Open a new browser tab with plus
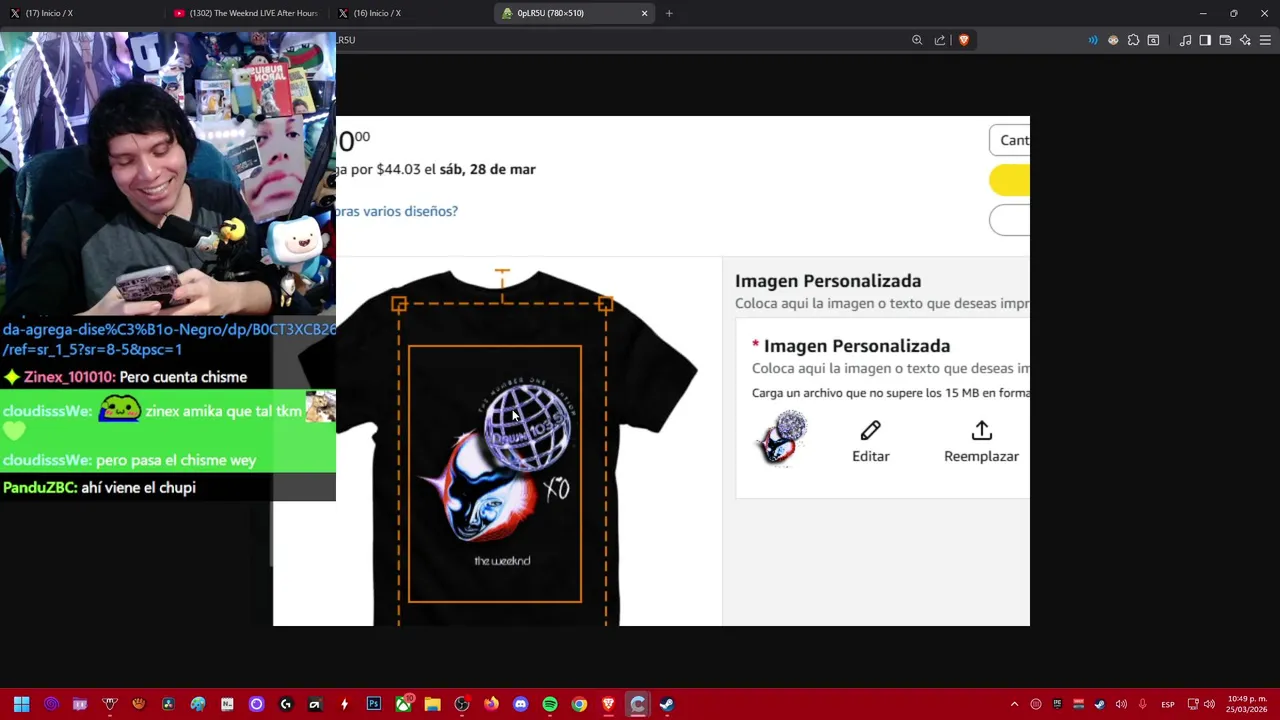The height and width of the screenshot is (720, 1280). tap(669, 13)
